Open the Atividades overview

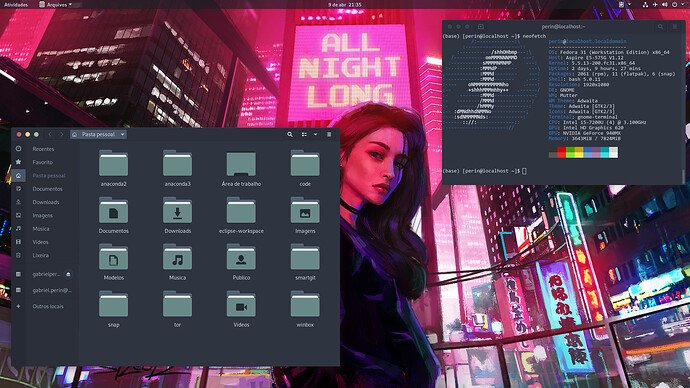pyautogui.click(x=16, y=4)
